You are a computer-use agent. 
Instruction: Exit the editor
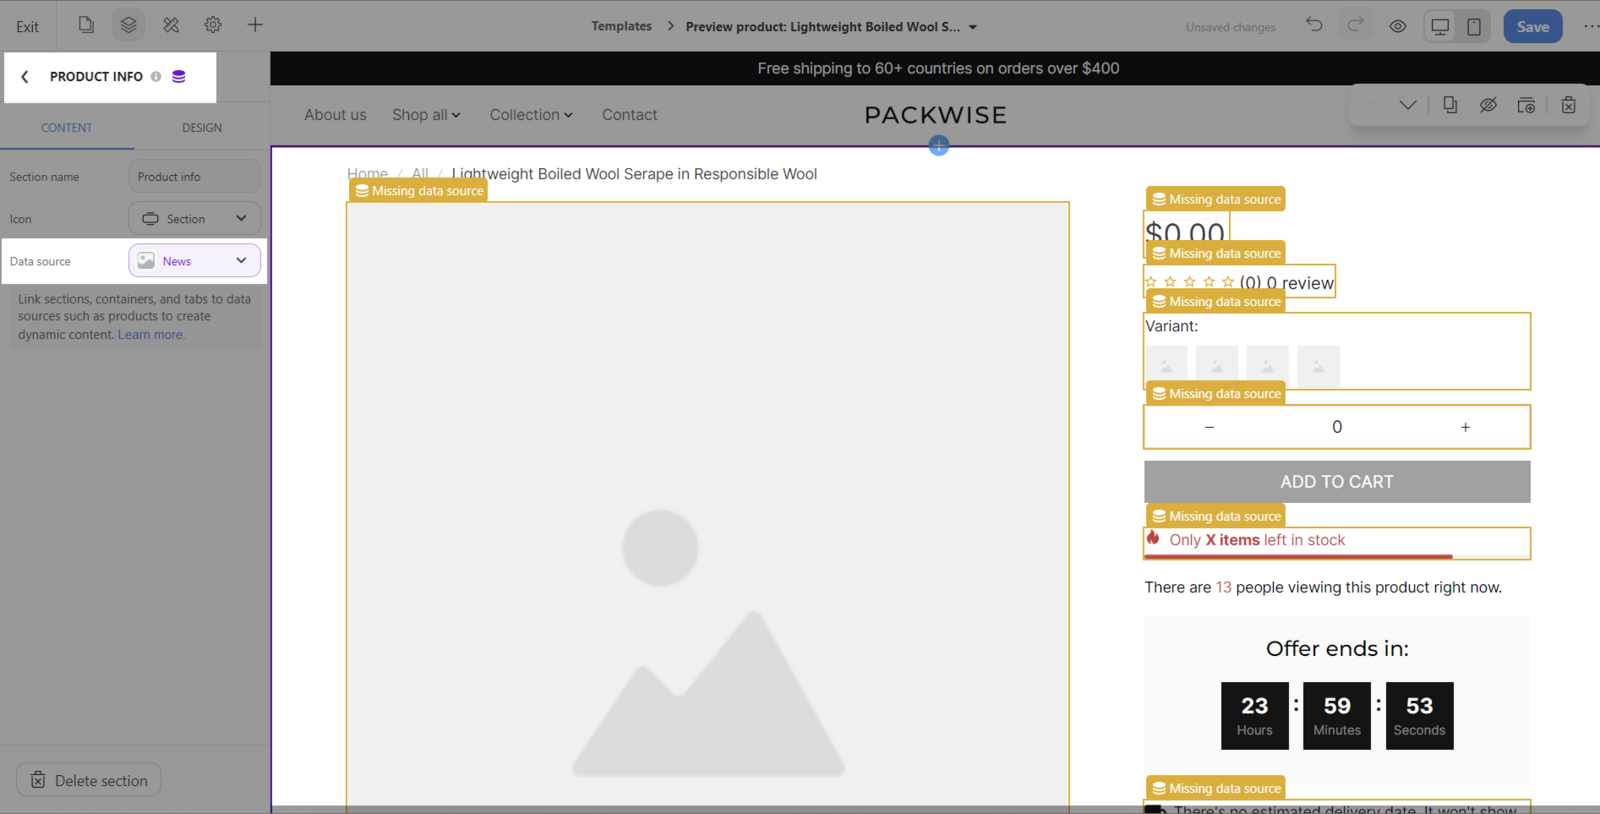(28, 26)
